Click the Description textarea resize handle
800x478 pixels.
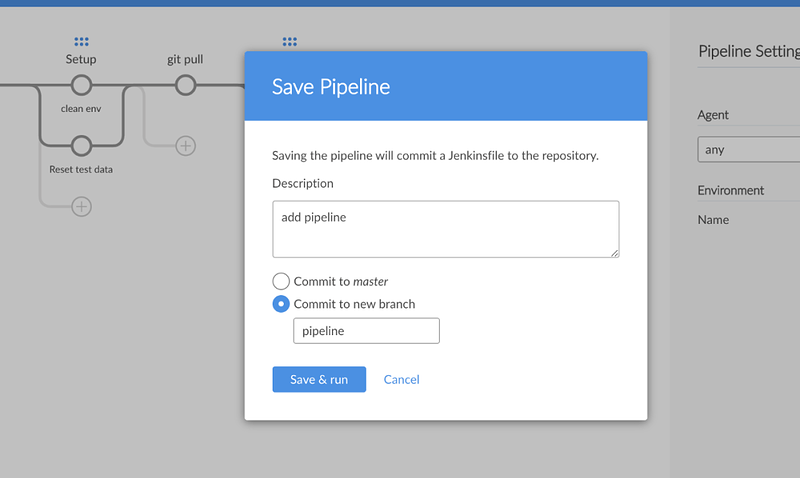(615, 253)
